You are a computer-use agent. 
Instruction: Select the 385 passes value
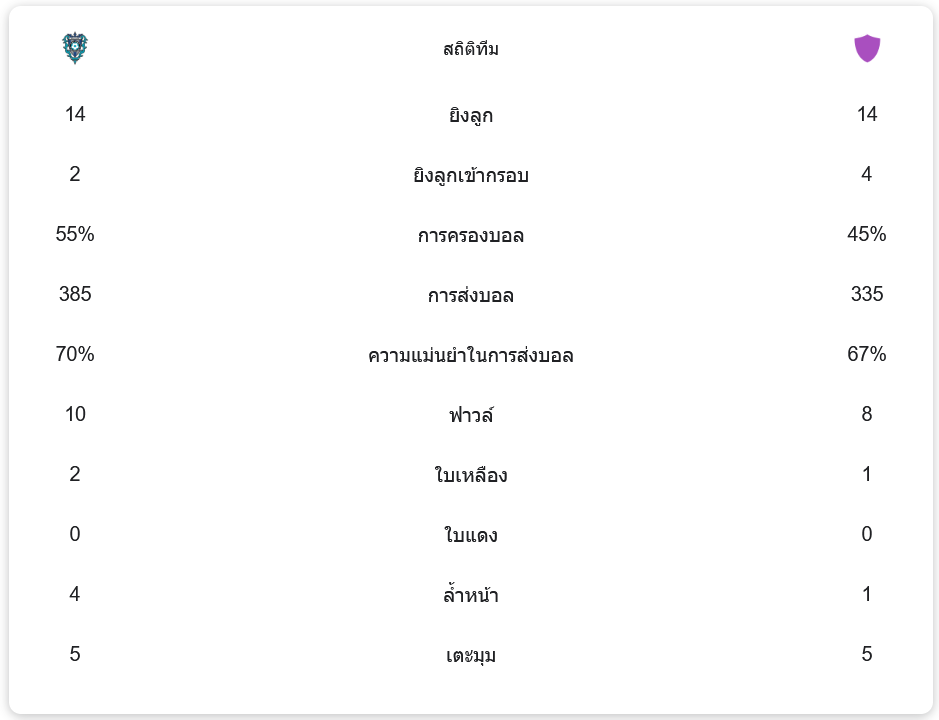pyautogui.click(x=75, y=294)
